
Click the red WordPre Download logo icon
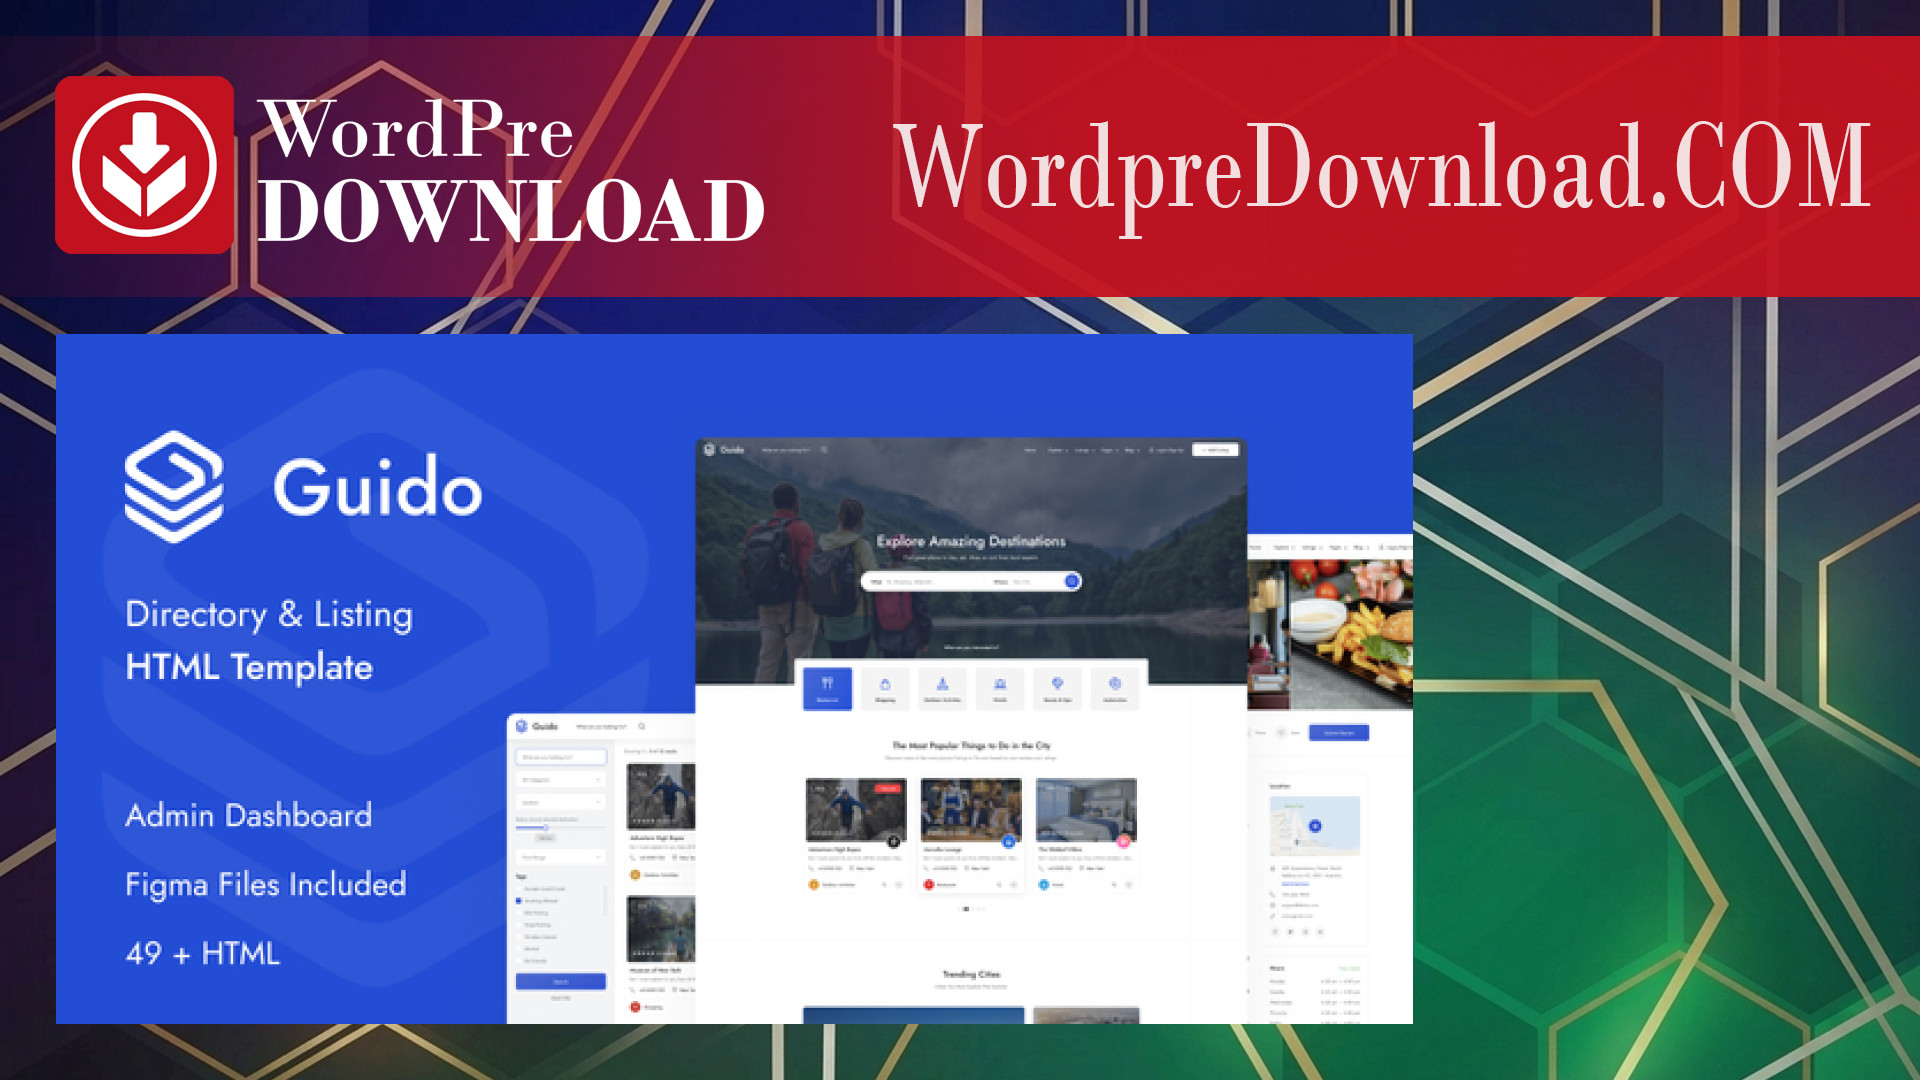click(144, 165)
